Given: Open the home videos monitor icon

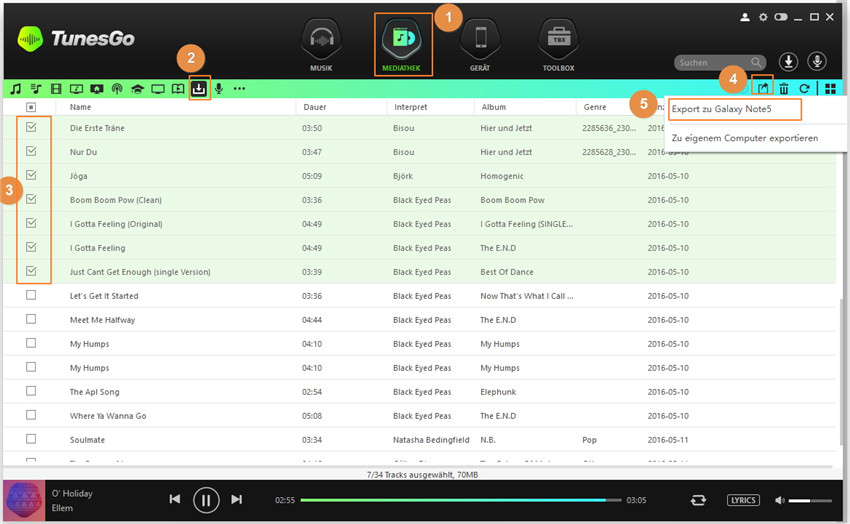Looking at the screenshot, I should point(96,89).
